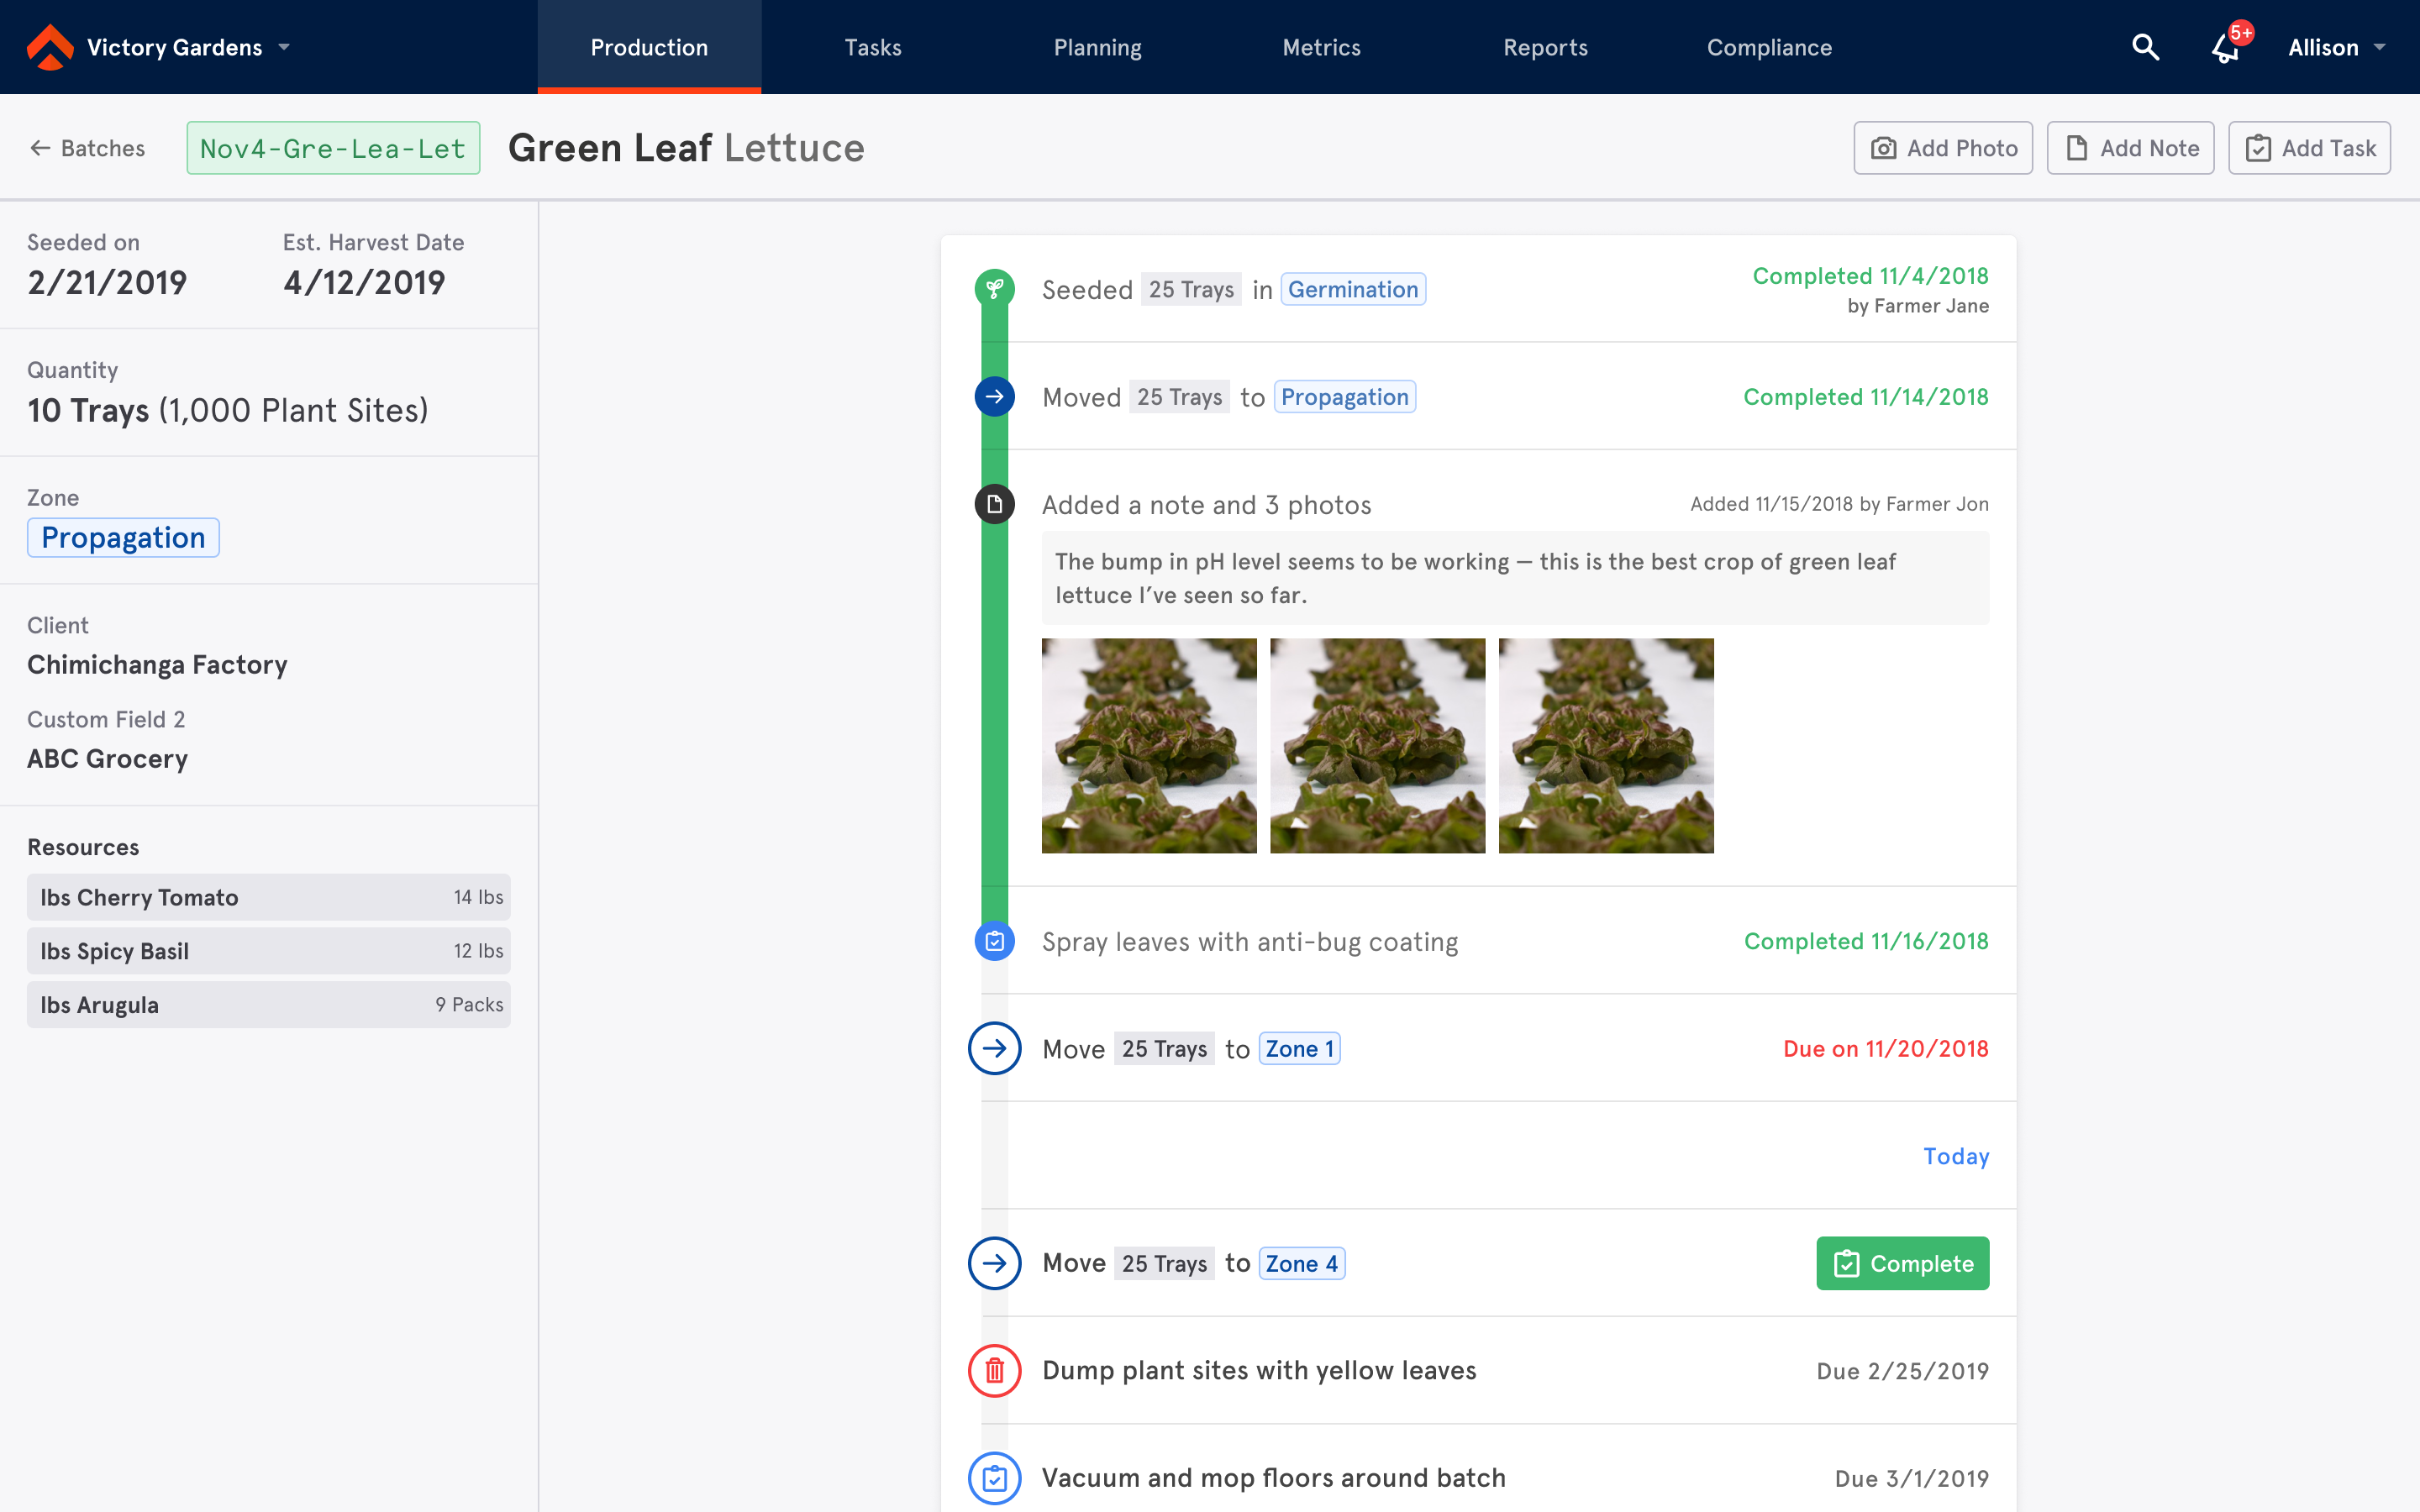Click the green seeded sprout timeline icon

(994, 289)
